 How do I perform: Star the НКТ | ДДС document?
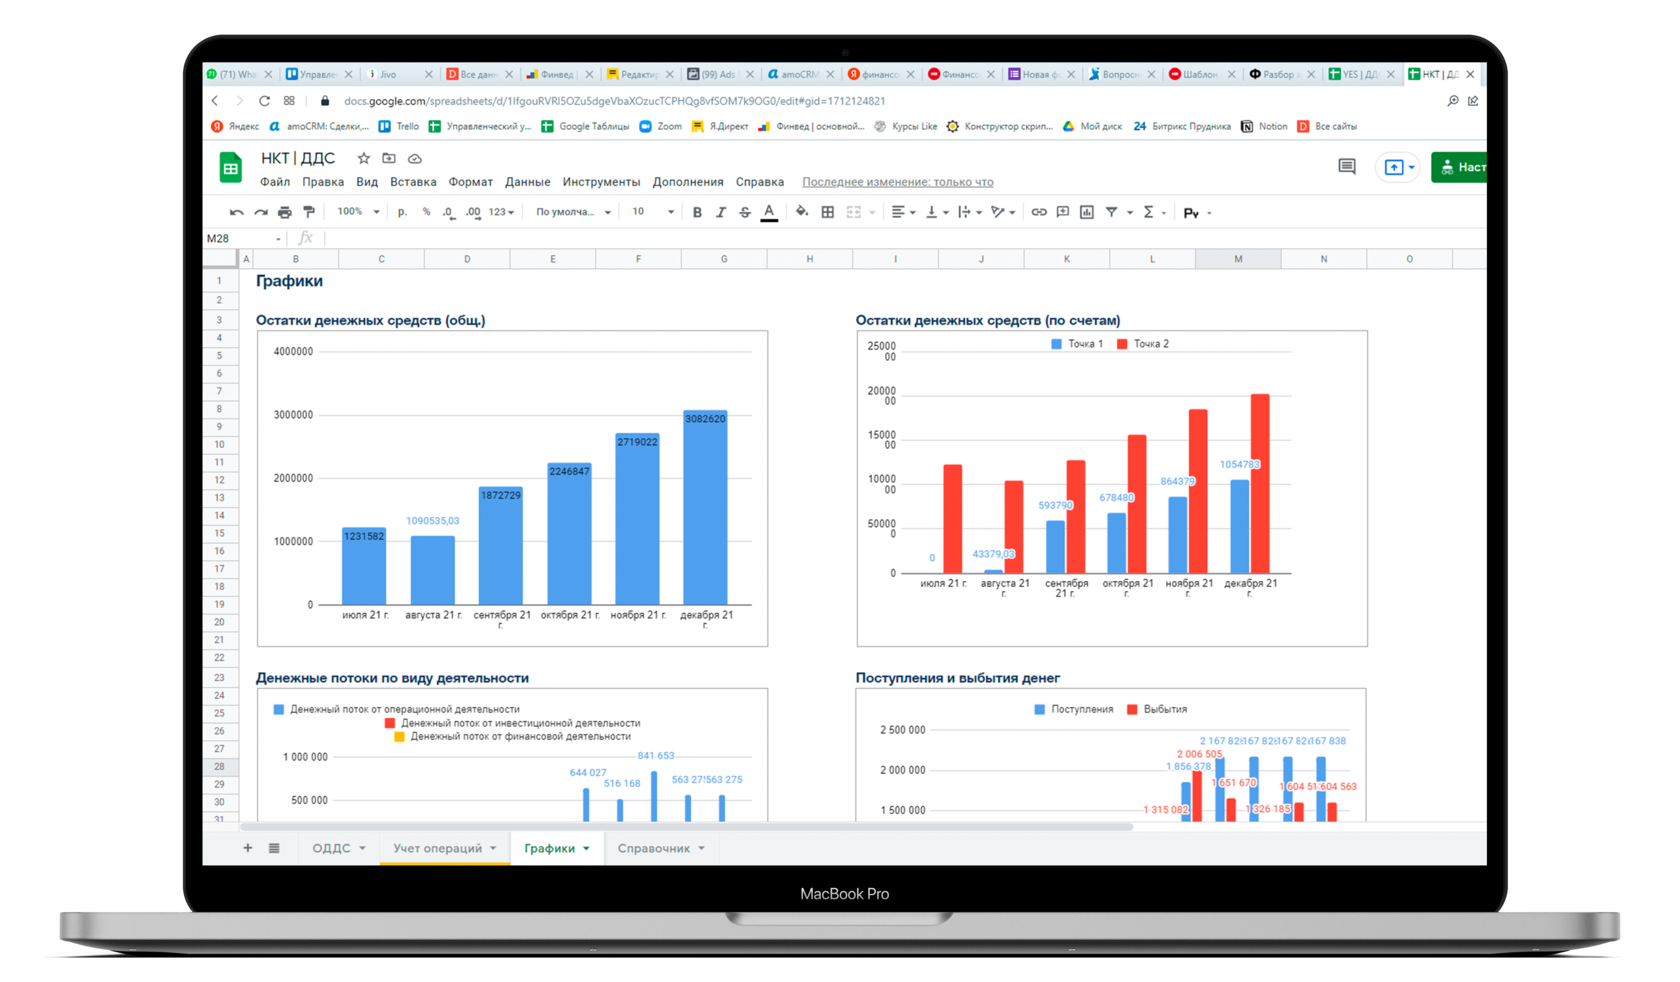pyautogui.click(x=364, y=158)
